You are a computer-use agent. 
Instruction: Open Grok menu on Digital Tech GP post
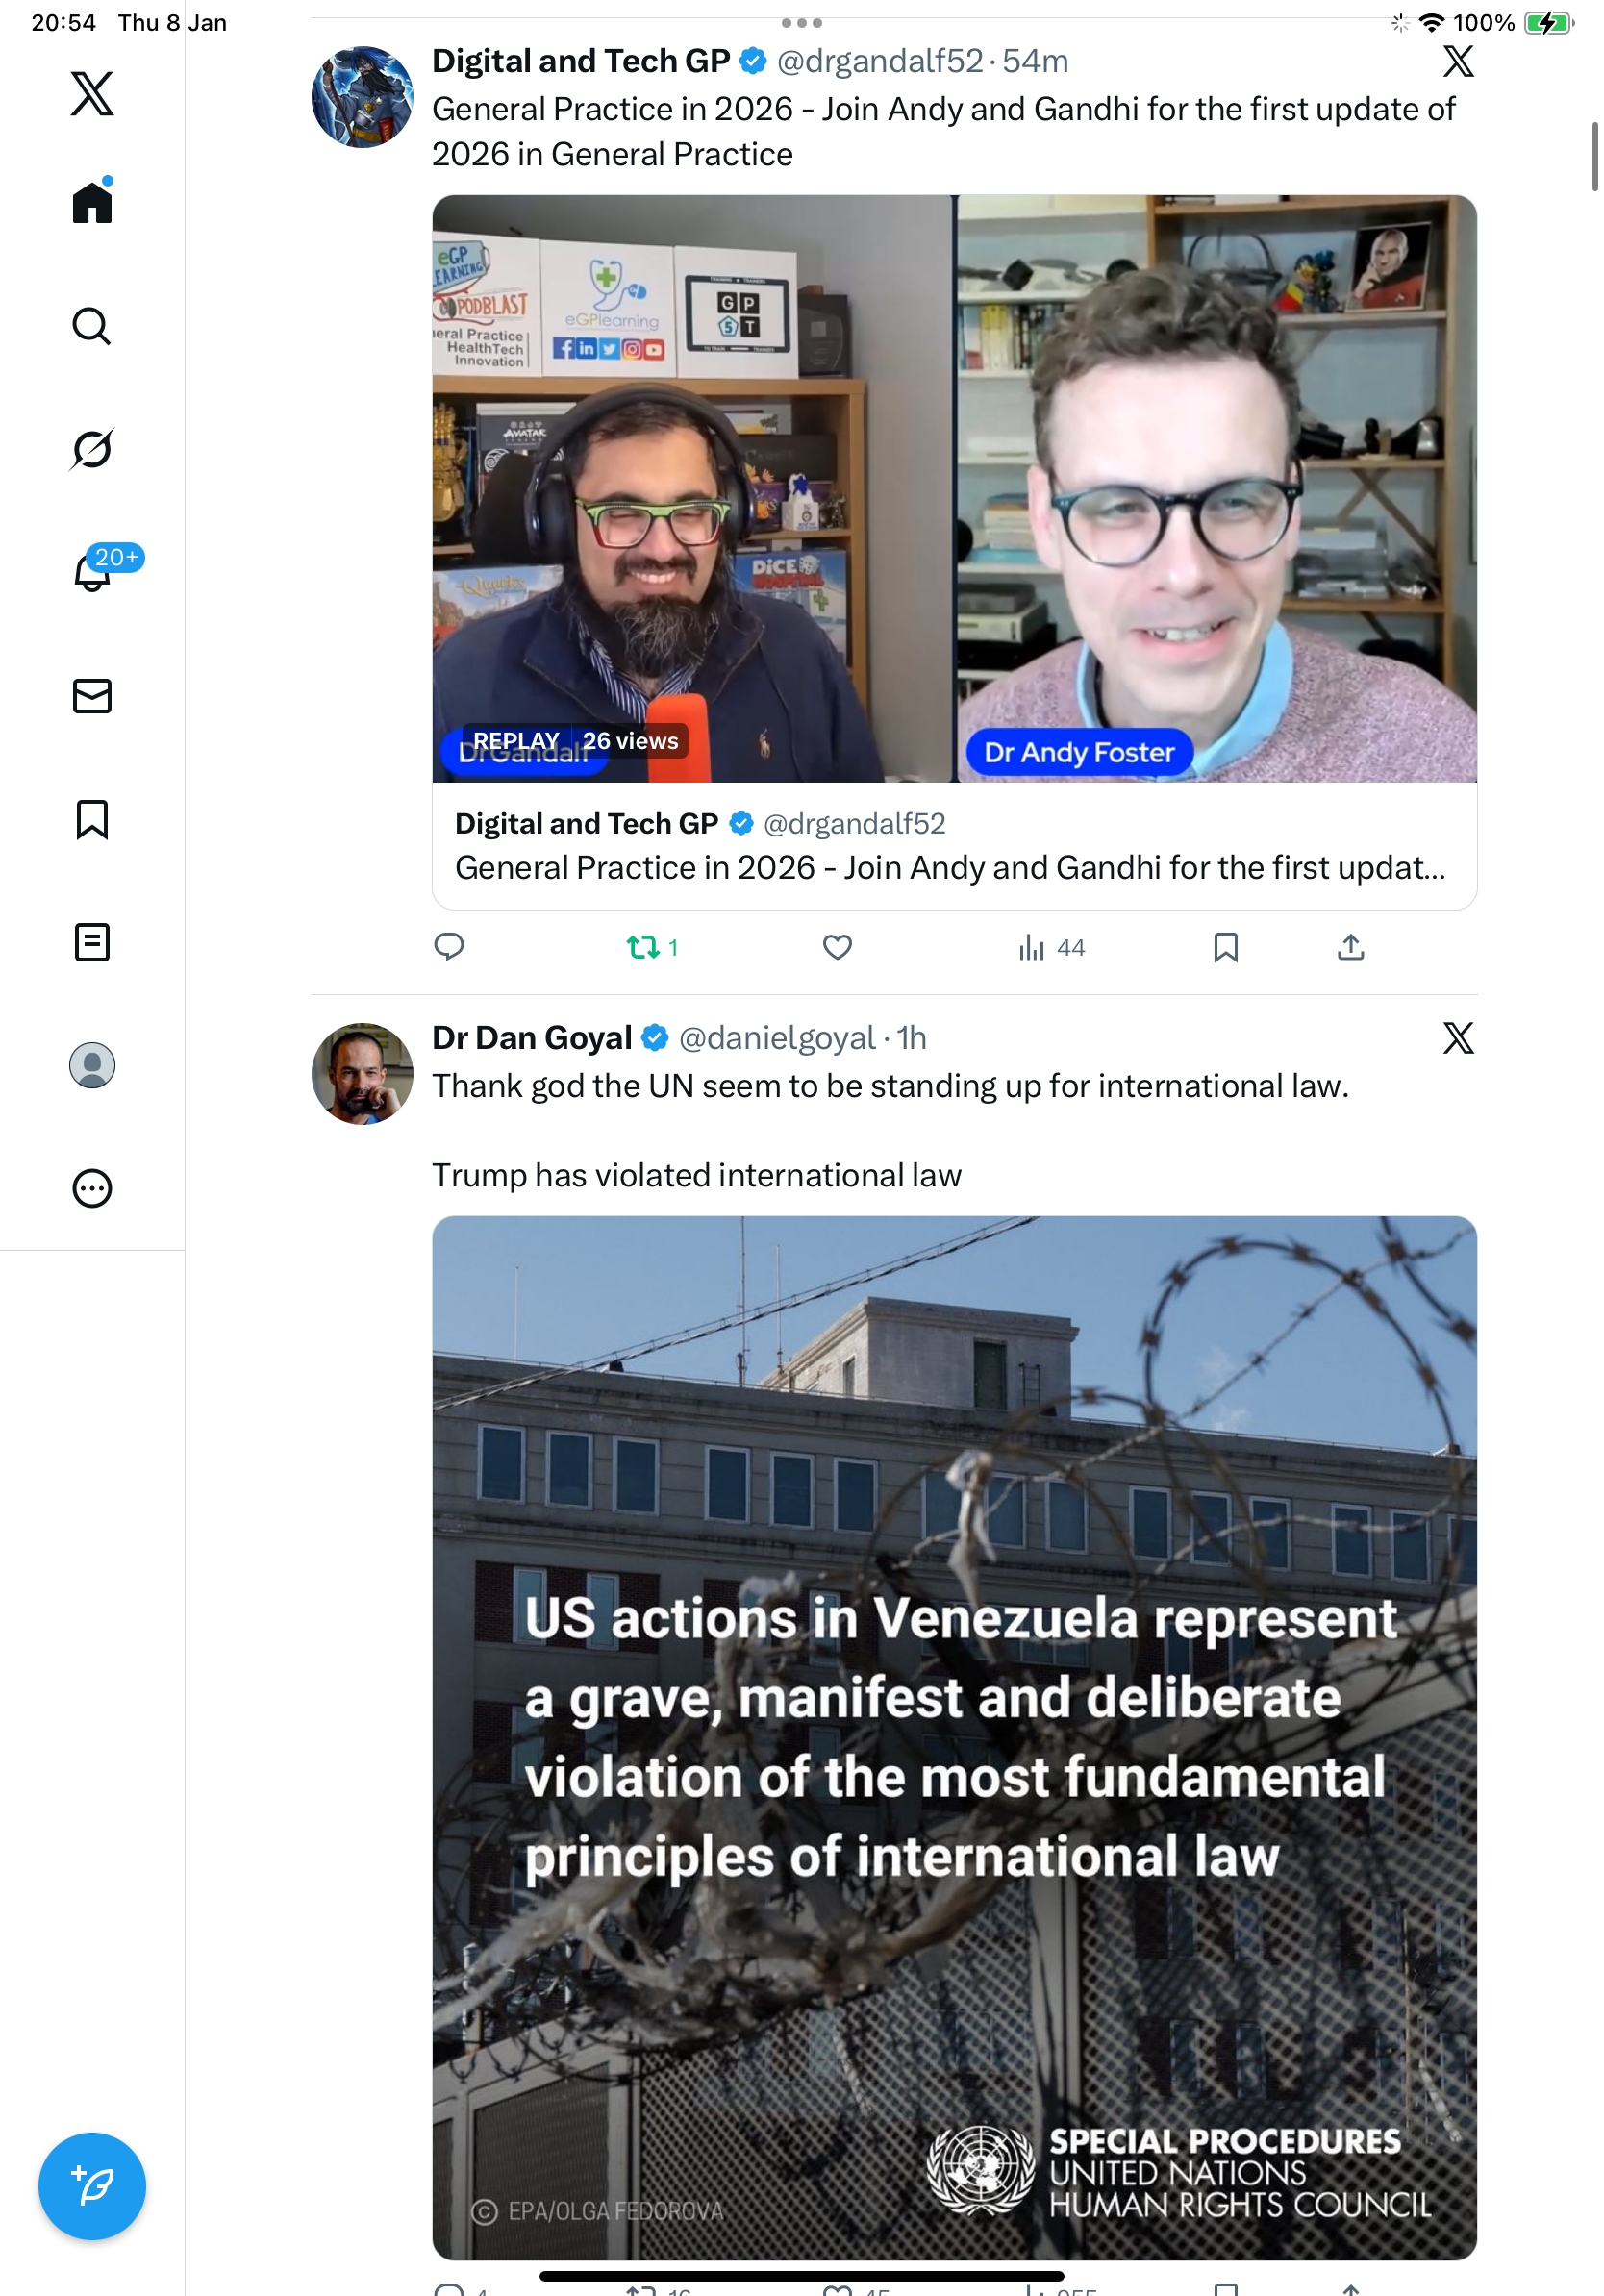[x=1458, y=61]
